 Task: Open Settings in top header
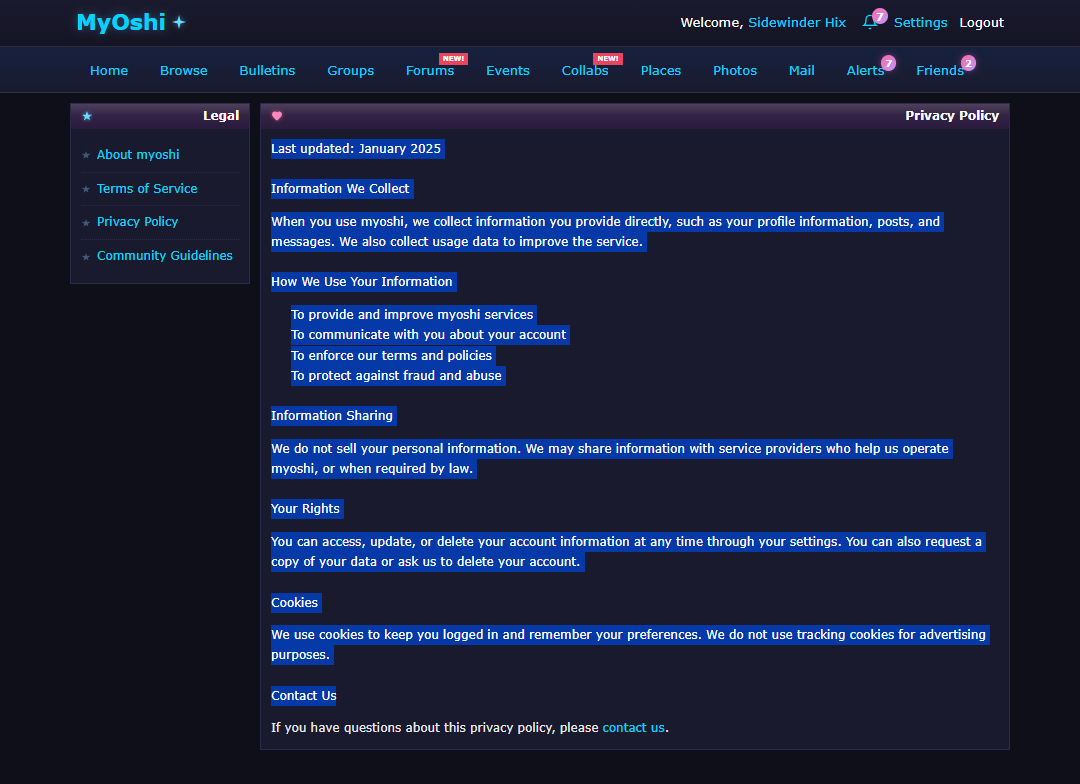point(920,22)
